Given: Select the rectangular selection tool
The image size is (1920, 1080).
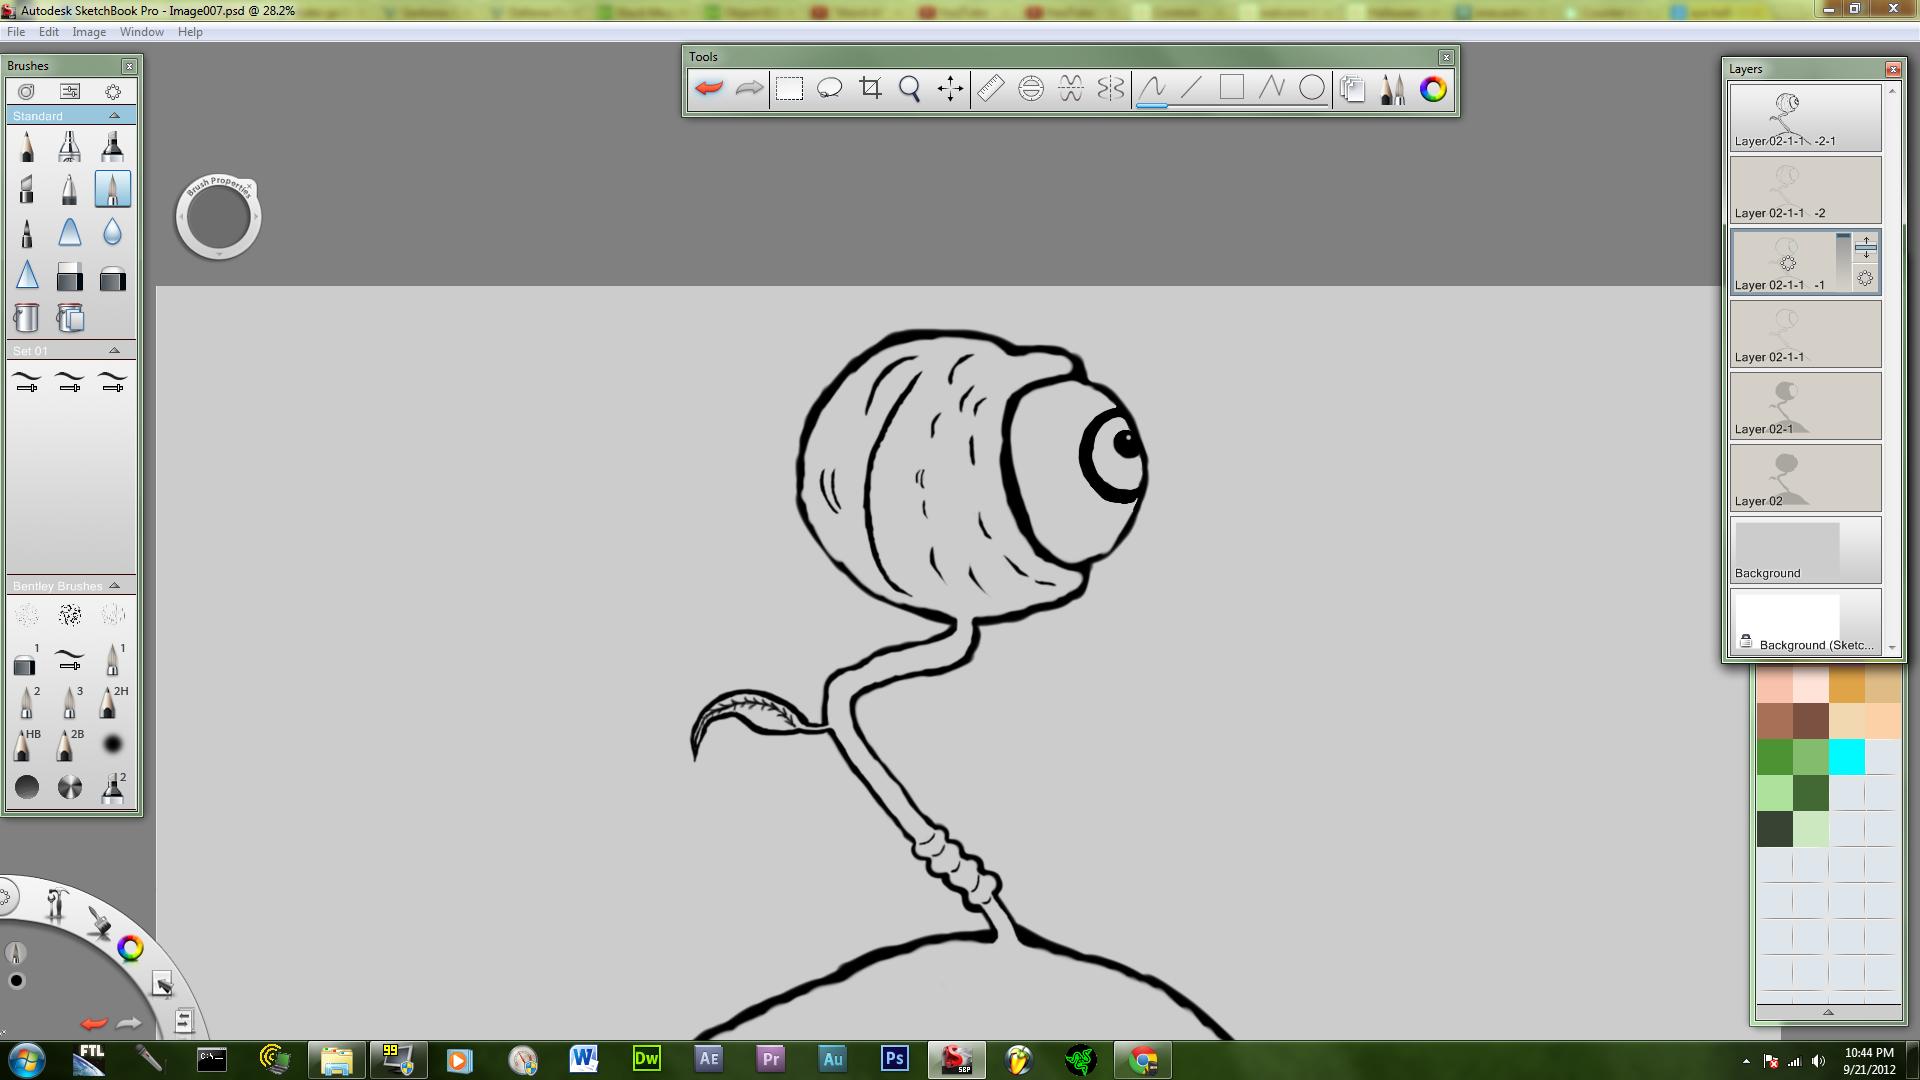Looking at the screenshot, I should coord(789,88).
